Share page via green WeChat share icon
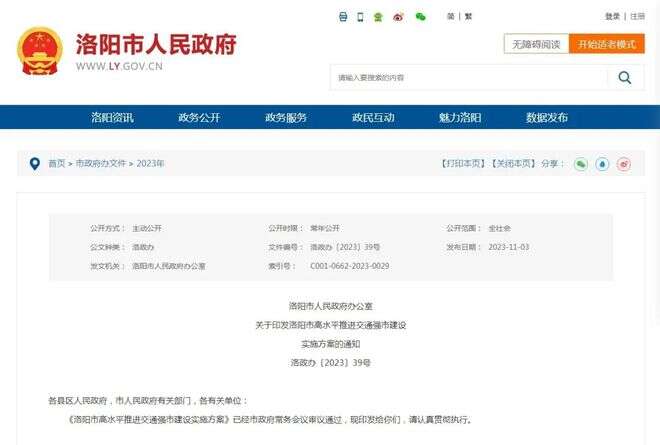Screen dimensions: 660x445 click(x=580, y=163)
